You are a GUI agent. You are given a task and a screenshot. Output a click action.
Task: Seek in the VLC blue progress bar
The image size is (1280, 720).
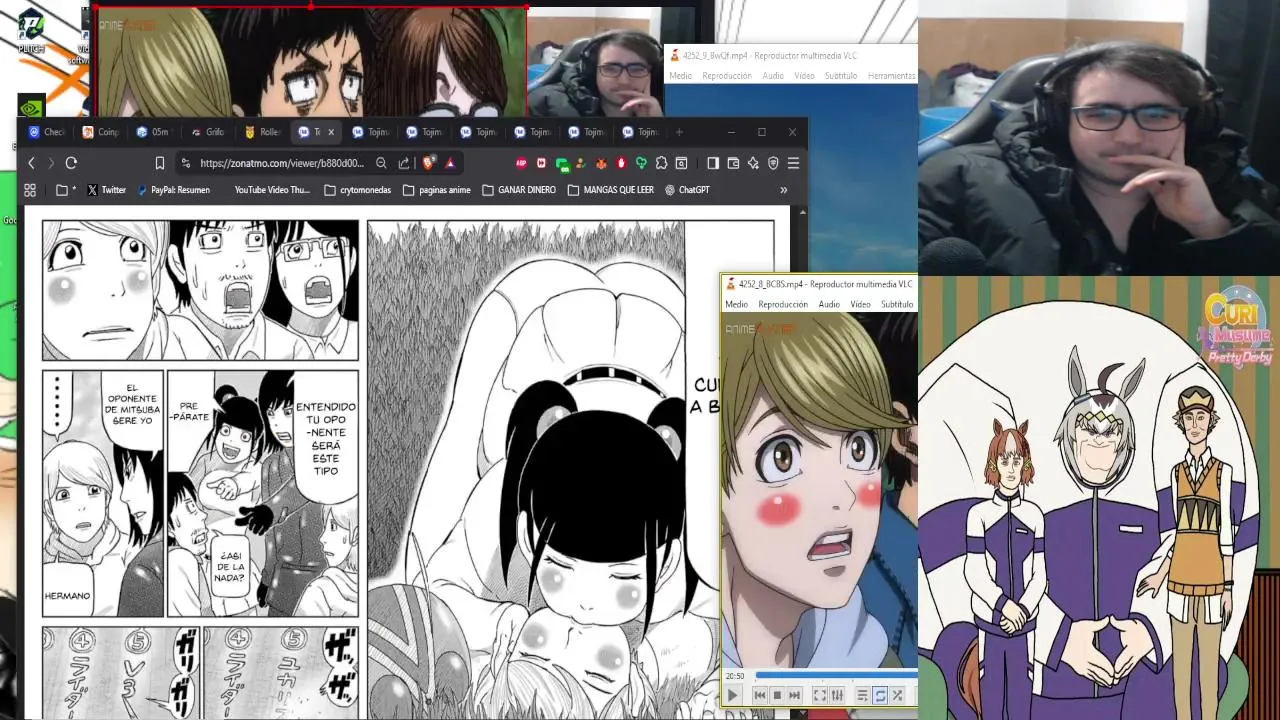coord(835,676)
